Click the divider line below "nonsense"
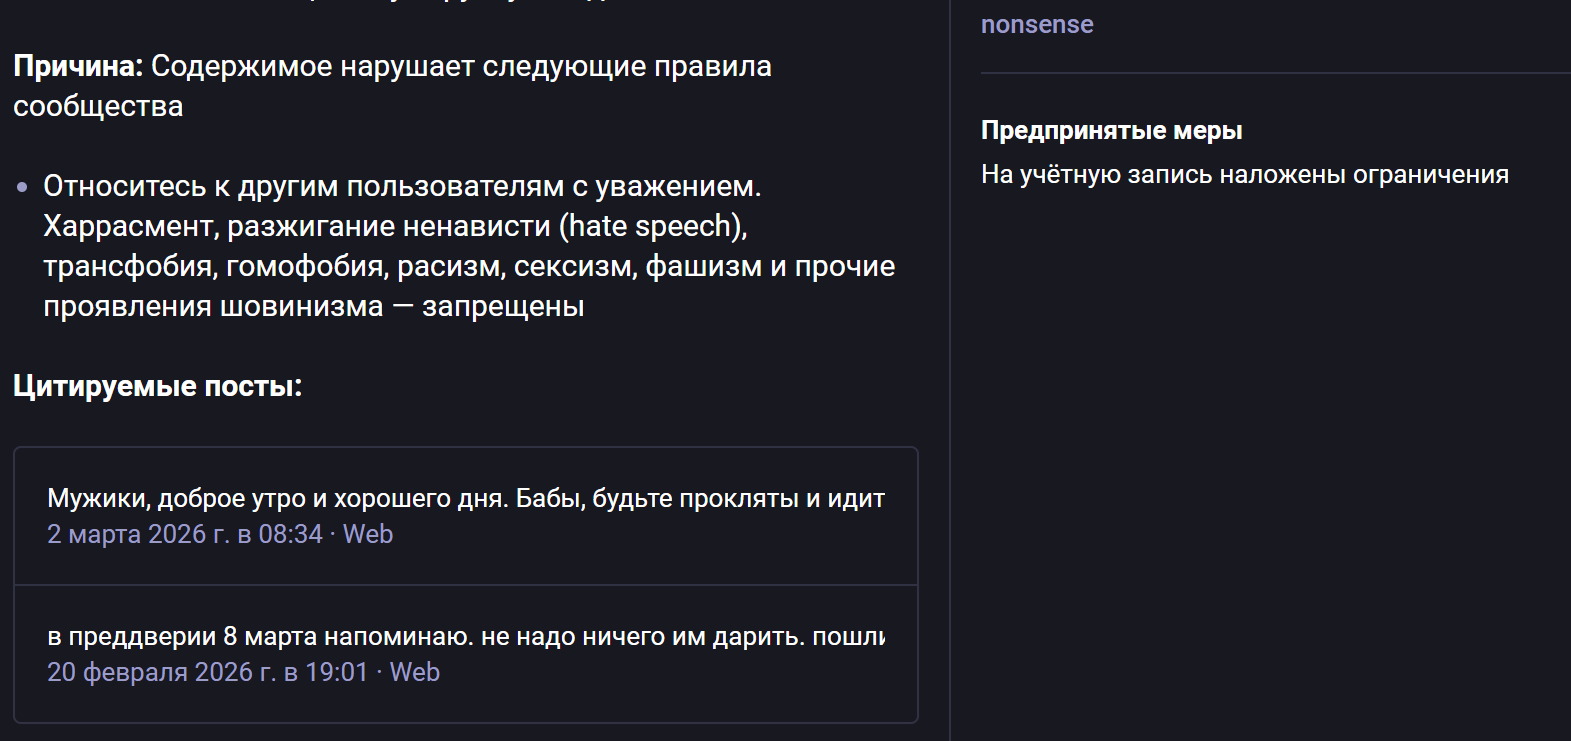1571x741 pixels. [x=1275, y=73]
